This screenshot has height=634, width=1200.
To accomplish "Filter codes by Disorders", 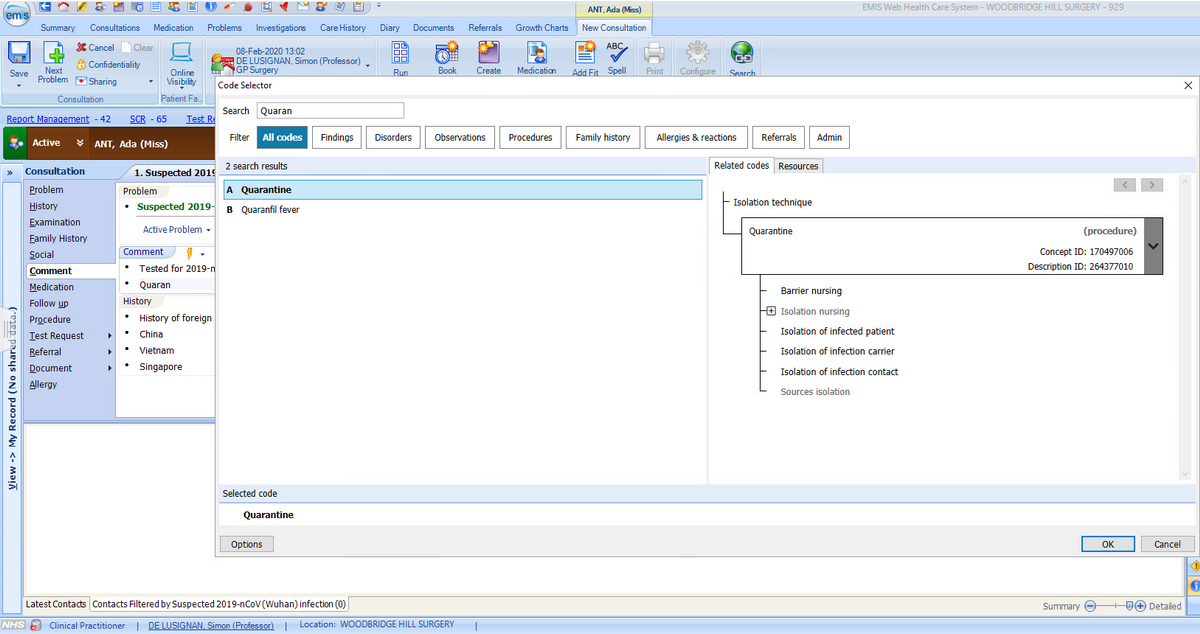I will [393, 137].
